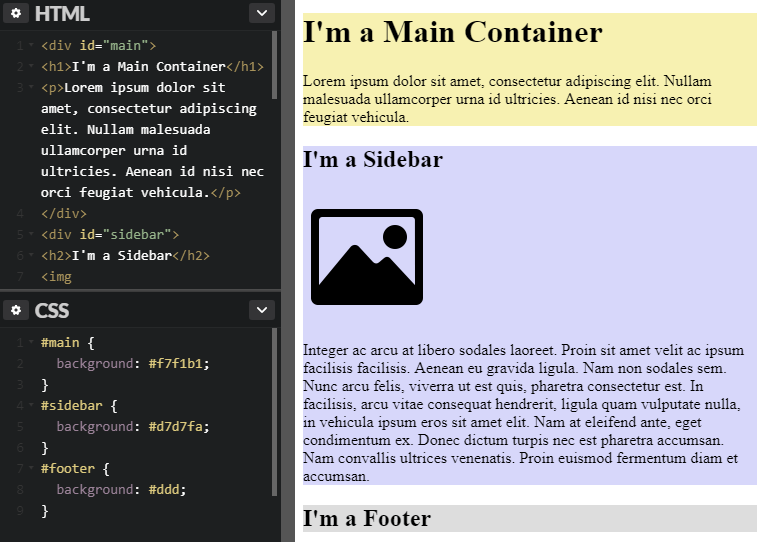Click the CSS panel title
The image size is (762, 542).
[52, 311]
